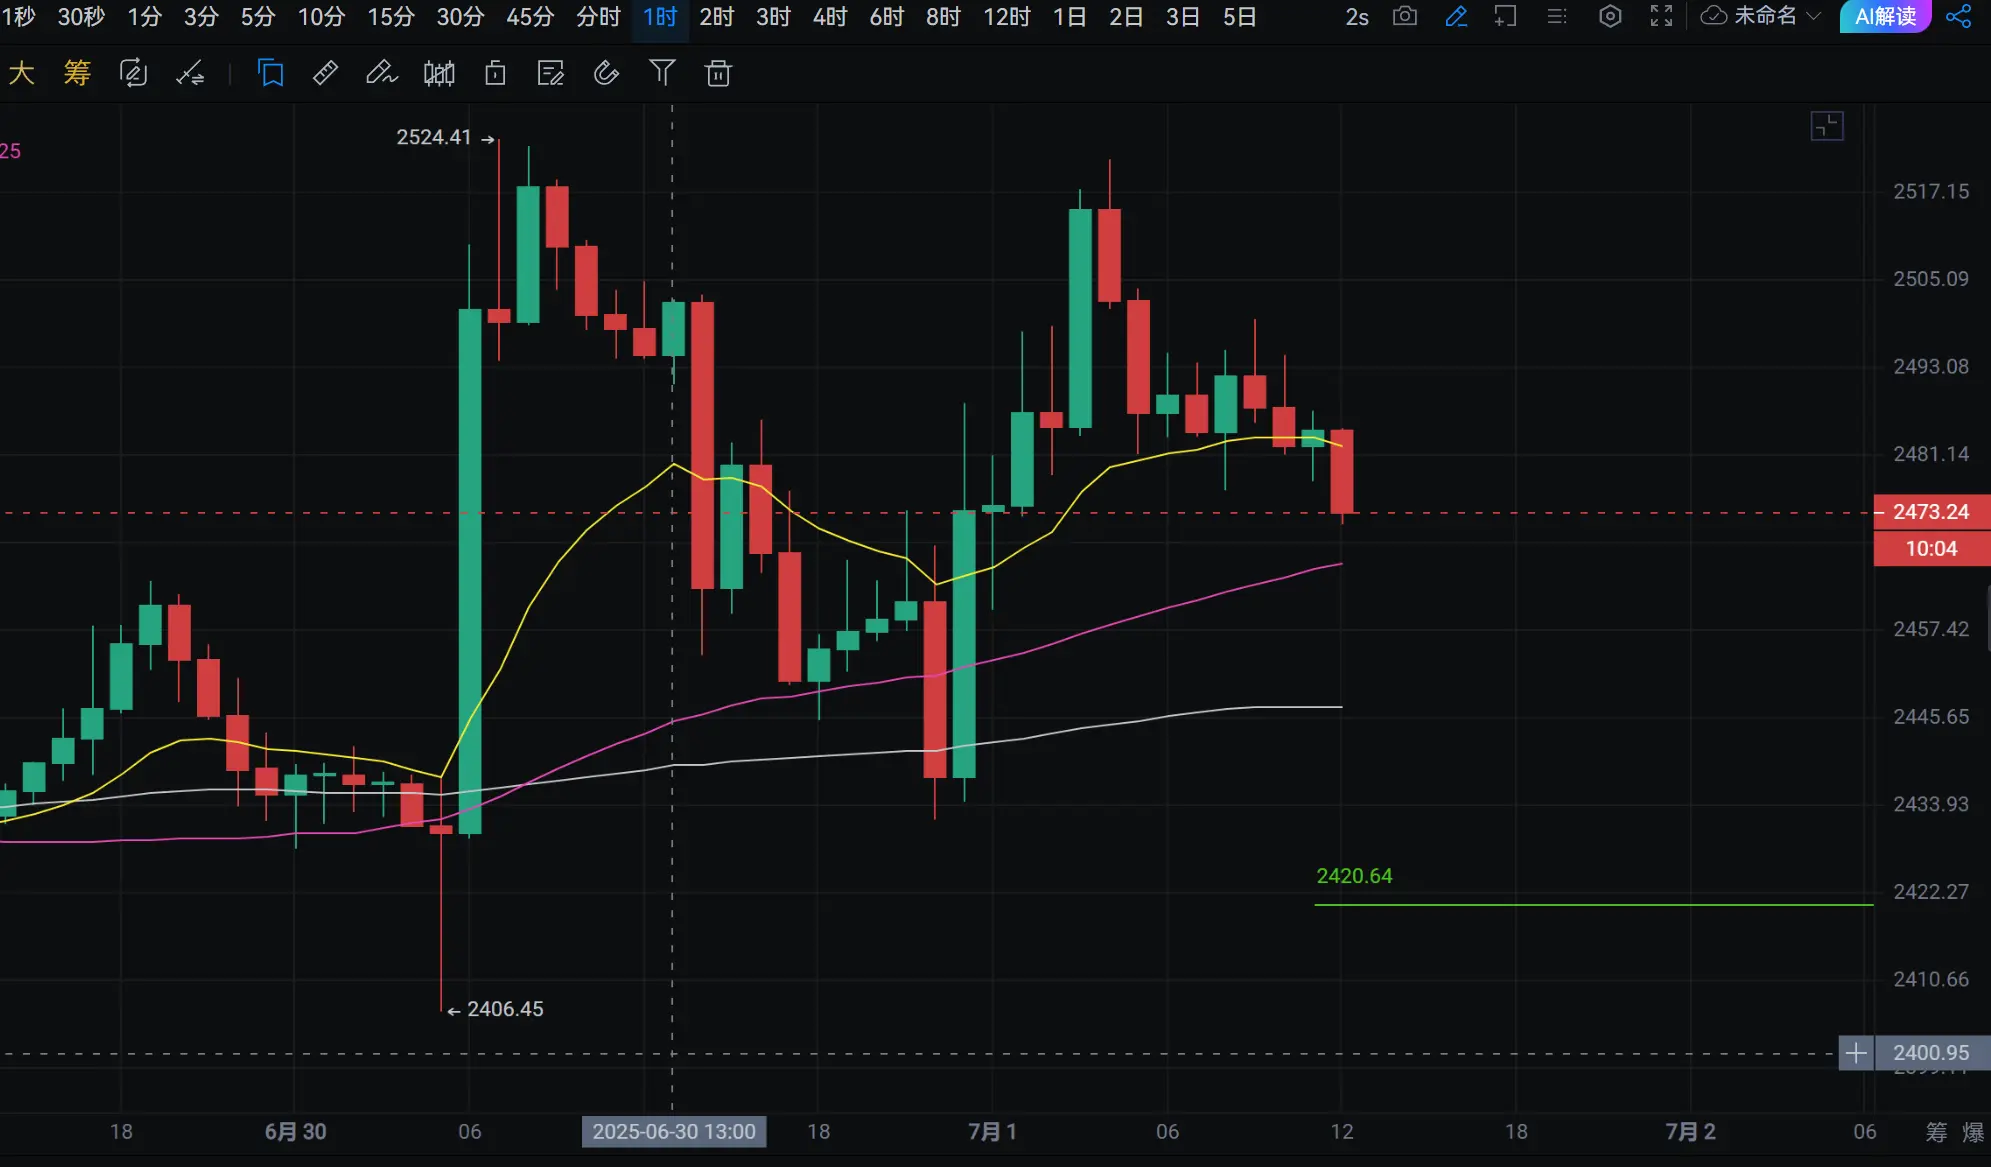Select the blue bookmark layers tool
This screenshot has width=1991, height=1167.
click(x=270, y=73)
